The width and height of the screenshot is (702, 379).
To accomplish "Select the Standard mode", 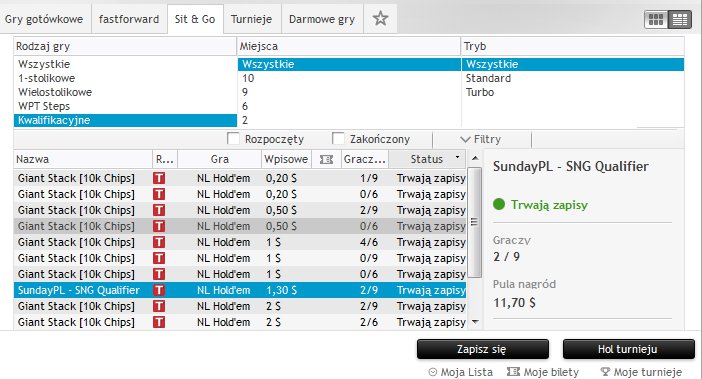I will pyautogui.click(x=573, y=78).
